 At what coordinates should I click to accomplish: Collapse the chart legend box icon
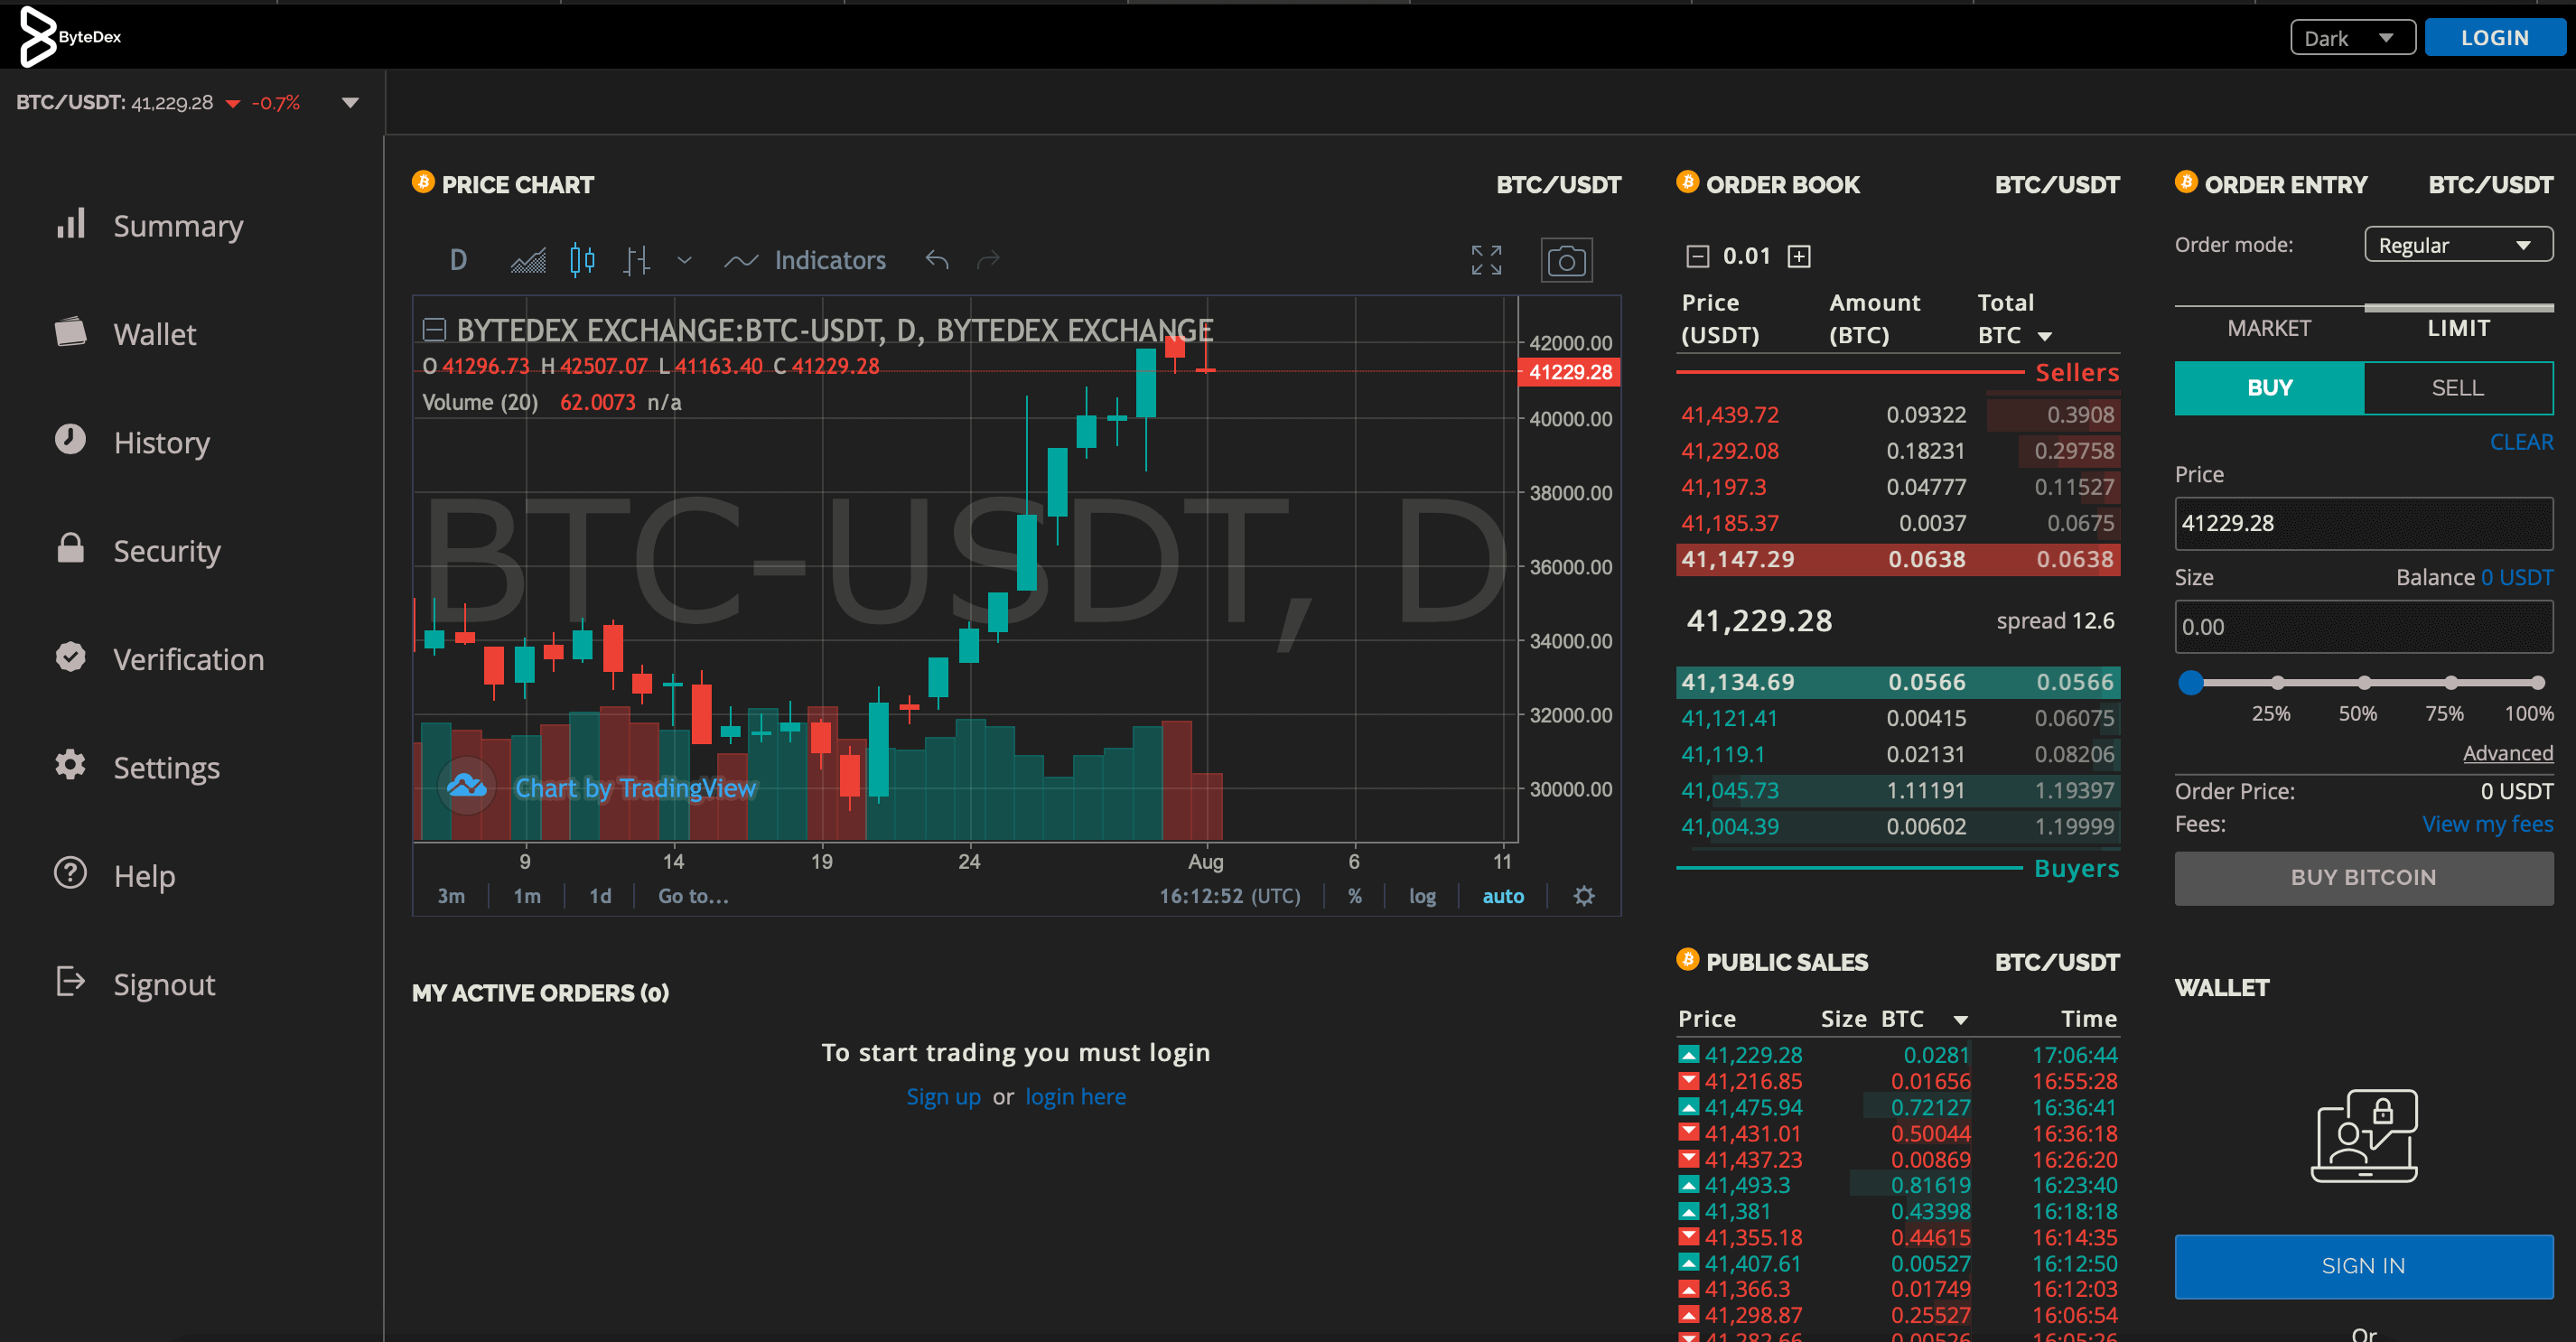[x=433, y=329]
